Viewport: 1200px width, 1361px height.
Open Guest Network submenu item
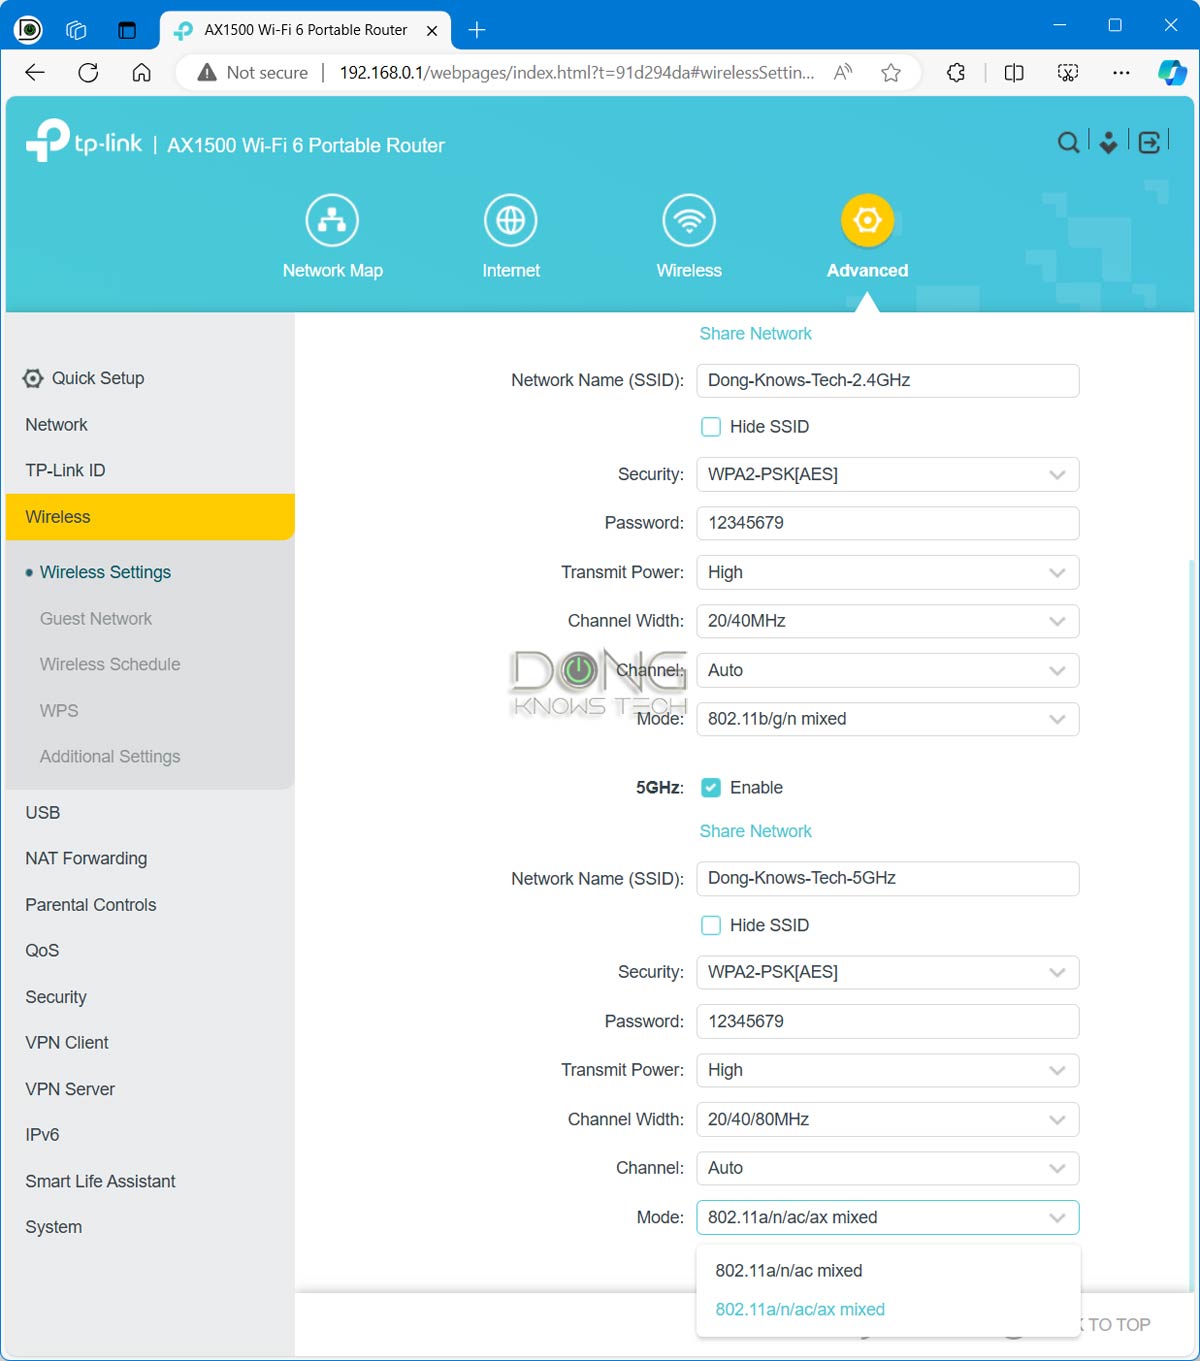[x=96, y=619]
